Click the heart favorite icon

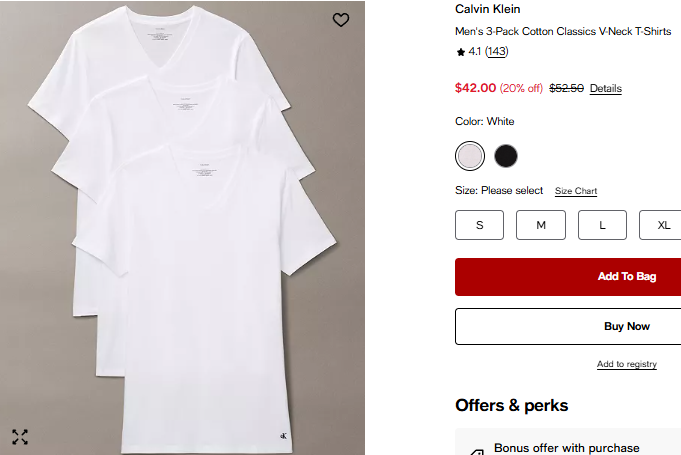click(x=341, y=20)
